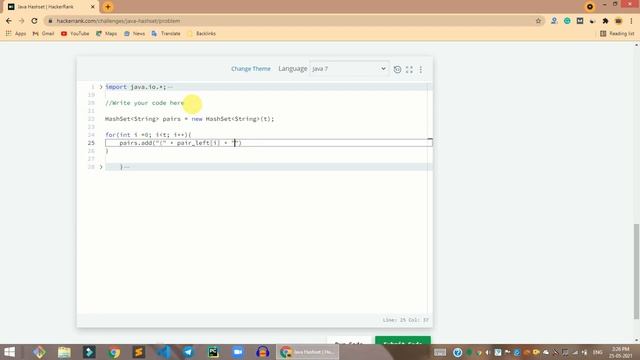Image resolution: width=640 pixels, height=360 pixels.
Task: Expand the folded block at line 28
Action: (x=101, y=167)
